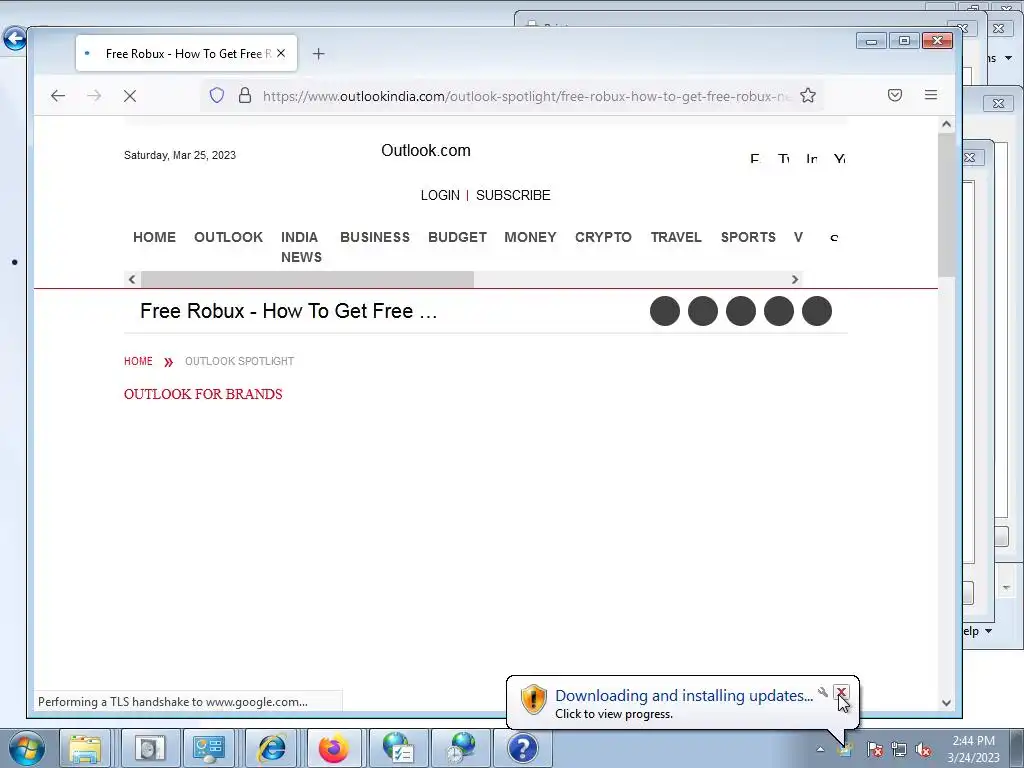Click date text Saturday, Mar 25, 2023

tap(180, 155)
